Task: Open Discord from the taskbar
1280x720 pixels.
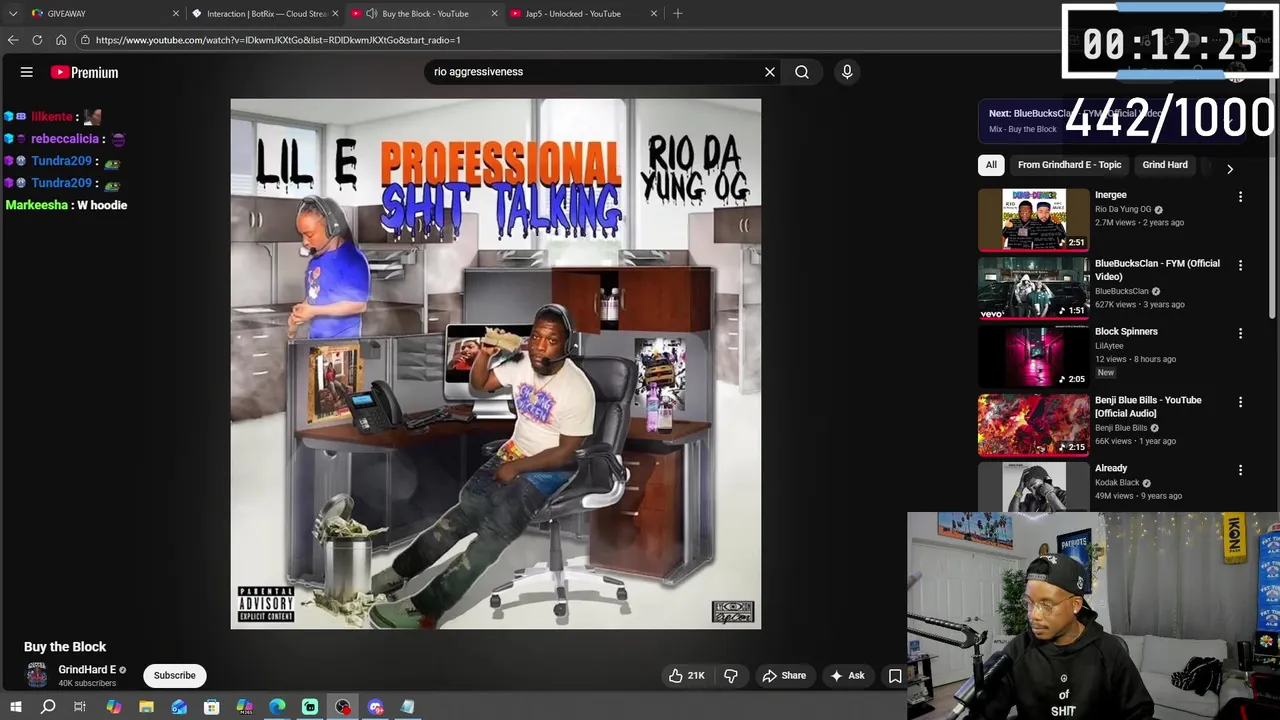Action: (x=376, y=707)
